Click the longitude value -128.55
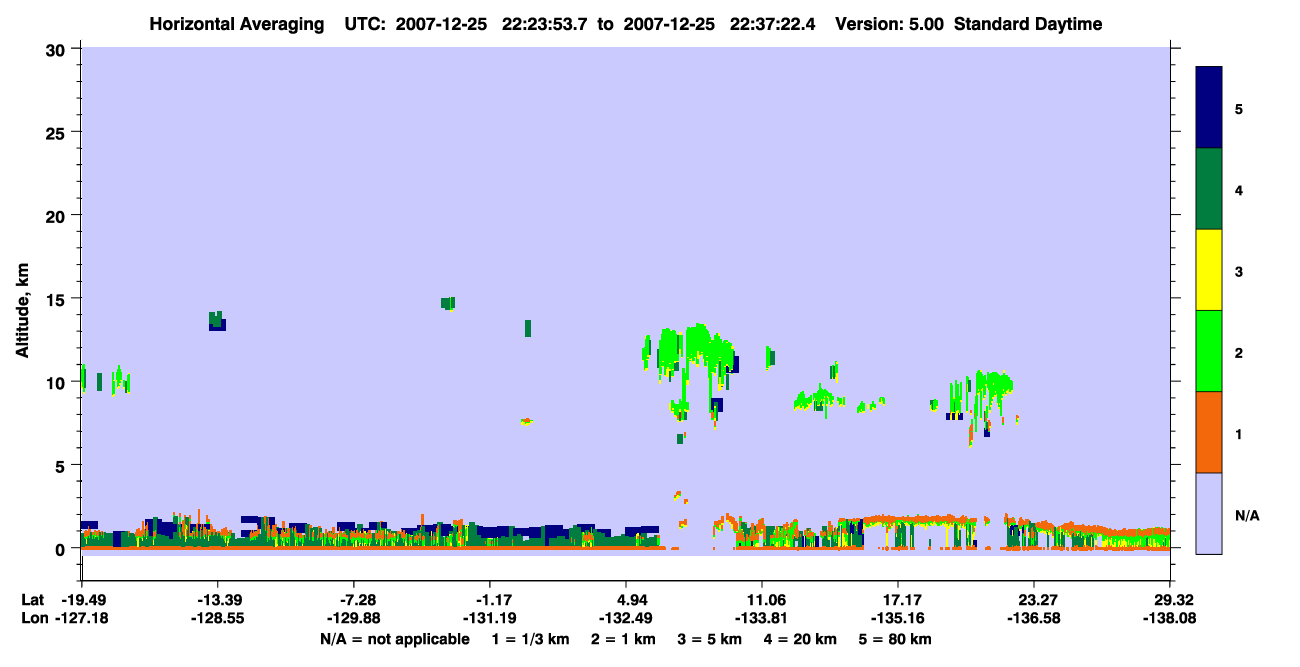 (218, 618)
